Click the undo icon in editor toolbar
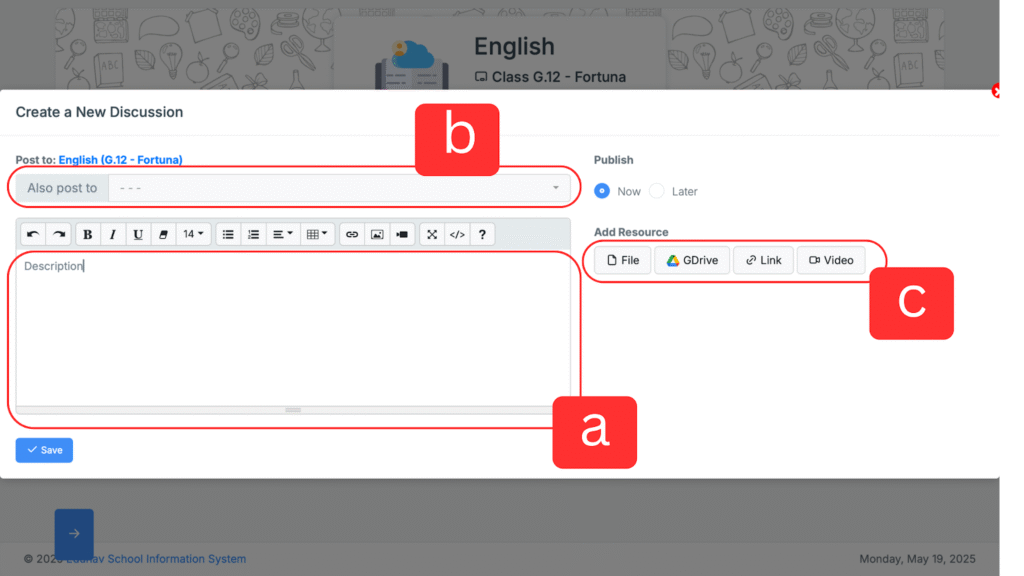This screenshot has width=1024, height=576. coord(33,234)
